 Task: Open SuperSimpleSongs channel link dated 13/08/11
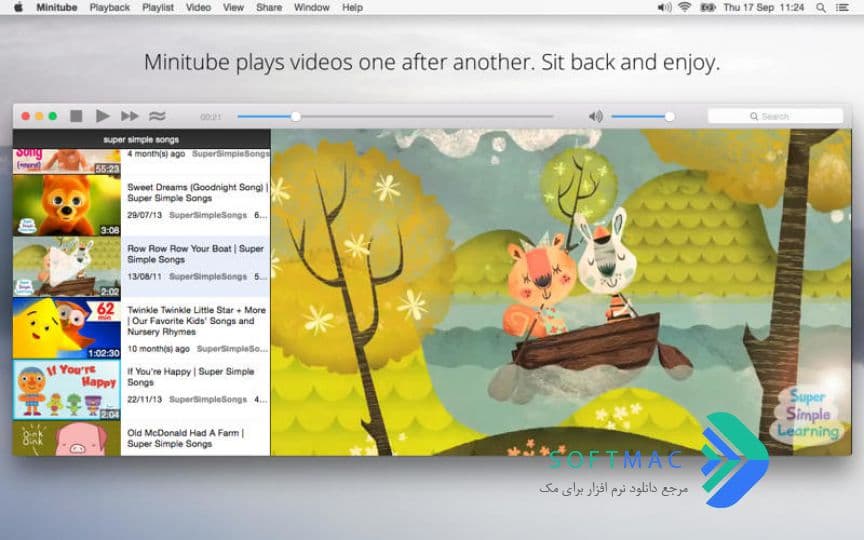(208, 277)
